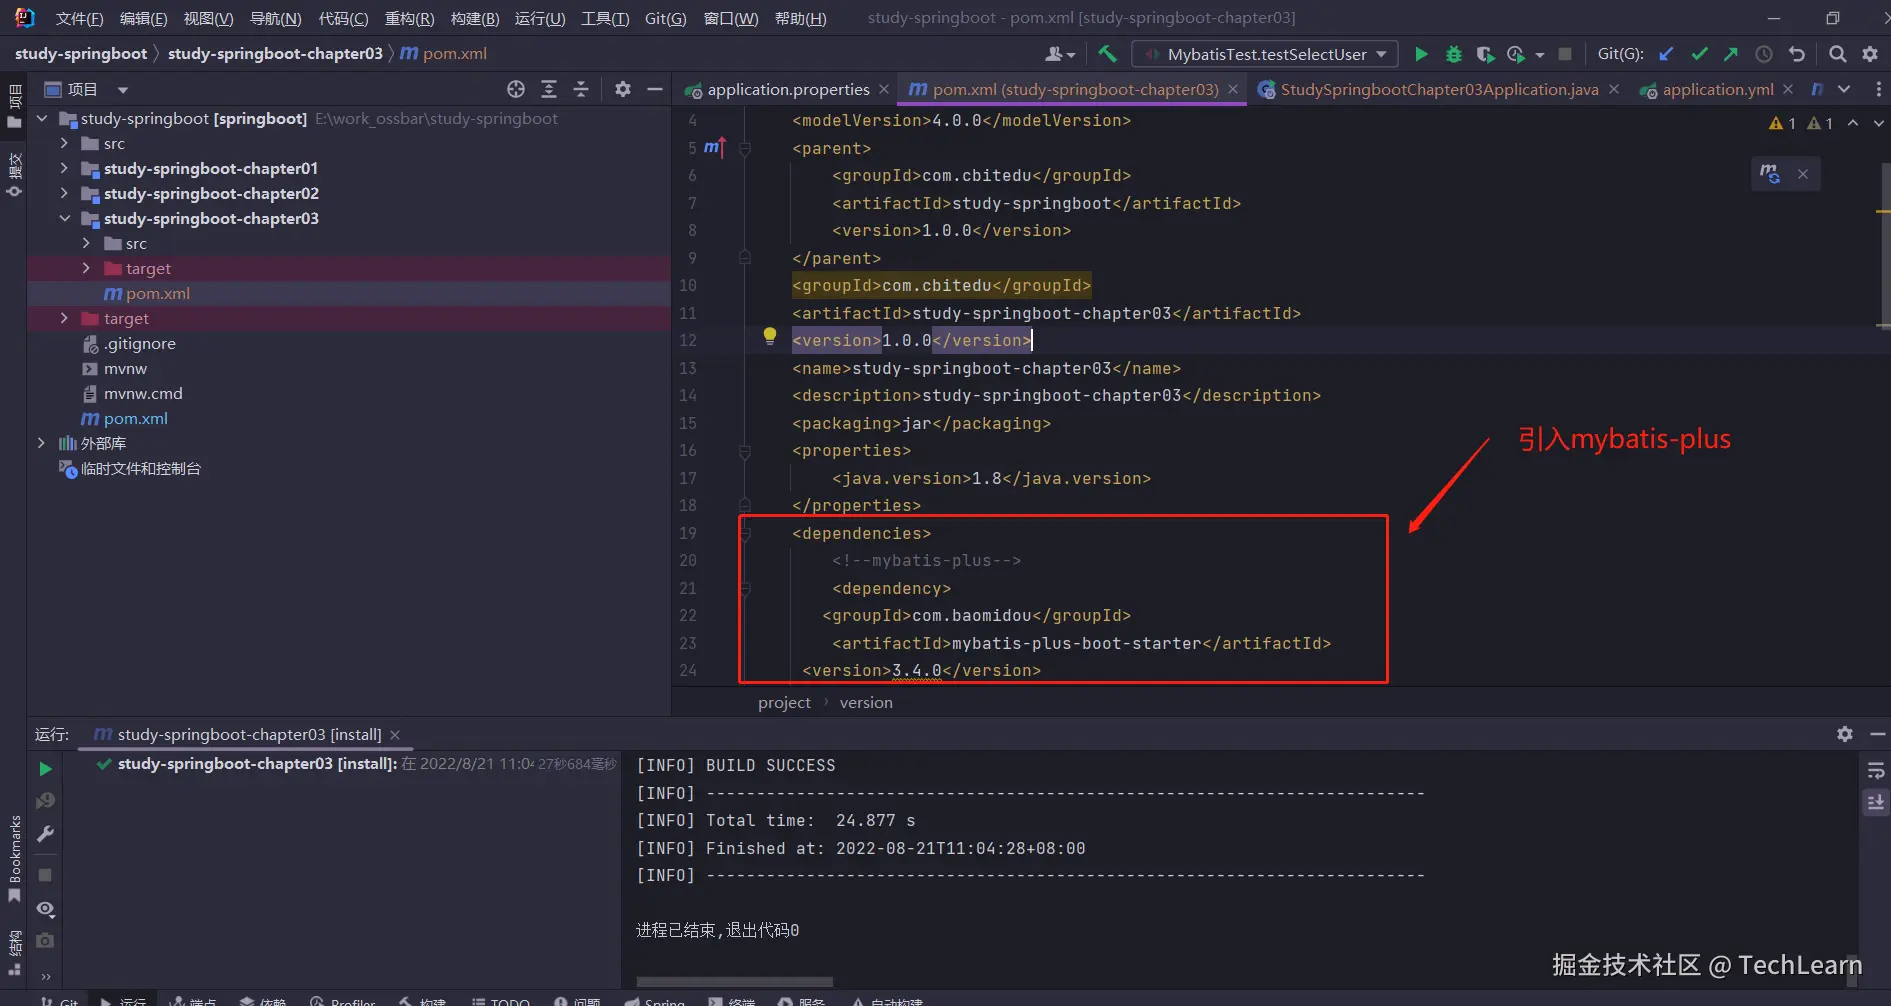Click the version breadcrumb below the editor
The width and height of the screenshot is (1891, 1006).
(866, 702)
